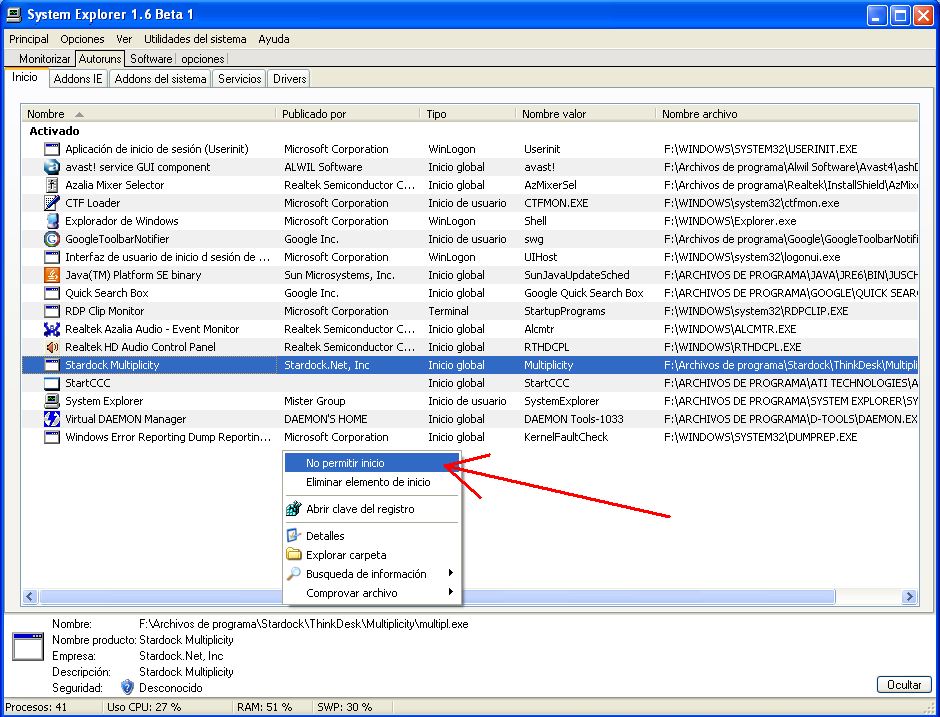Switch to the Addons IE tab
The height and width of the screenshot is (717, 940).
point(78,79)
